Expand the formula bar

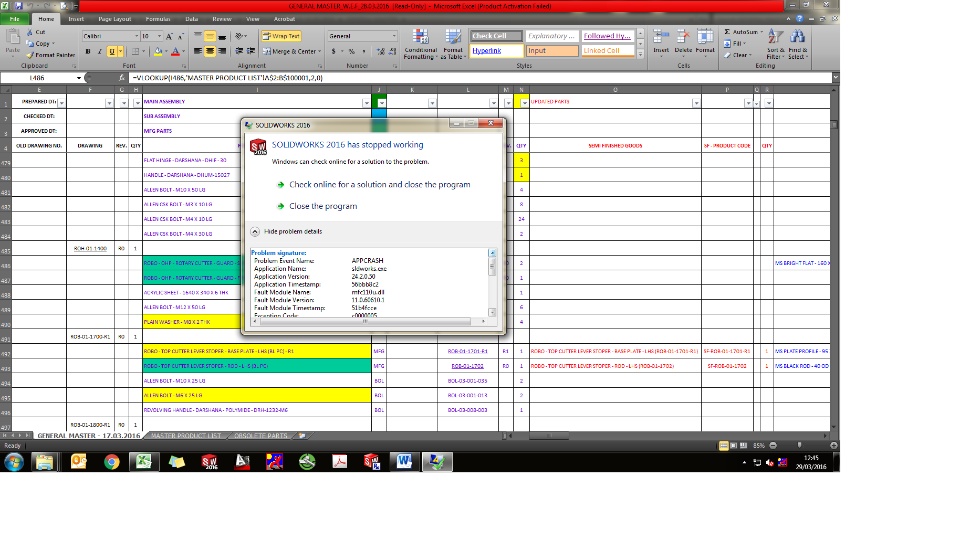pyautogui.click(x=835, y=78)
